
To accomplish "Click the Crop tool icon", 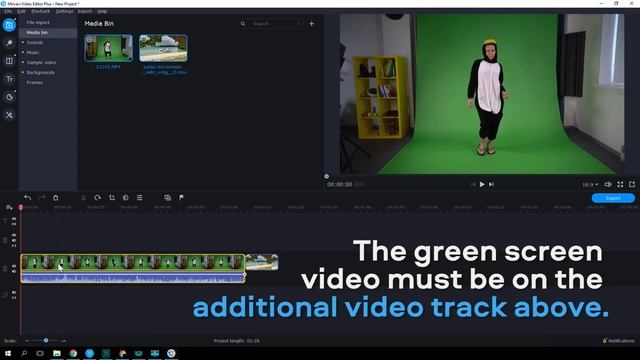I will click(x=112, y=198).
